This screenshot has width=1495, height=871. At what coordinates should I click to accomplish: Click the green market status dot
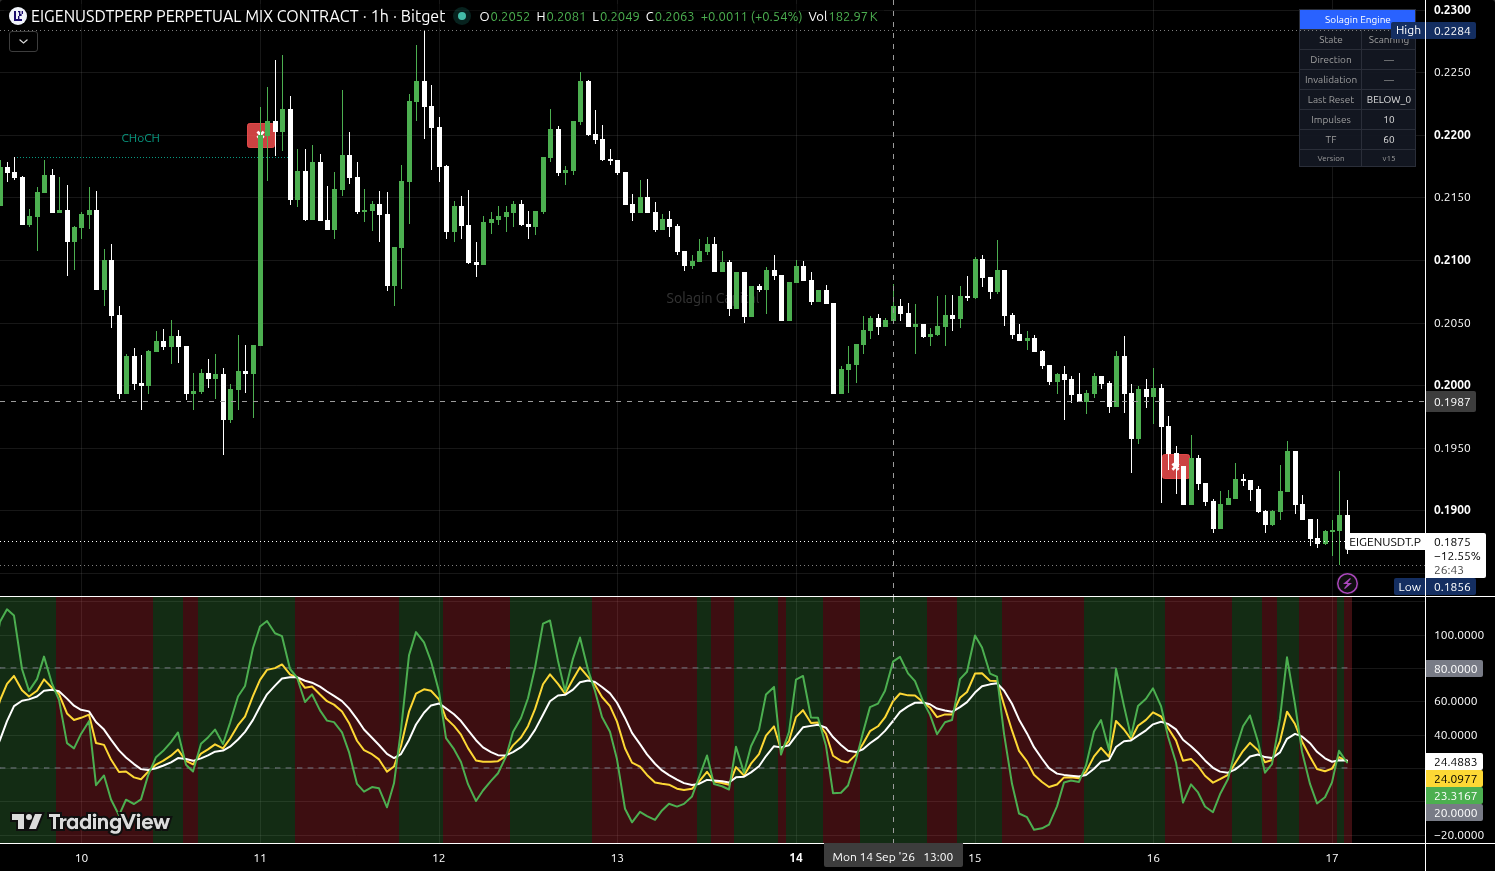coord(462,16)
